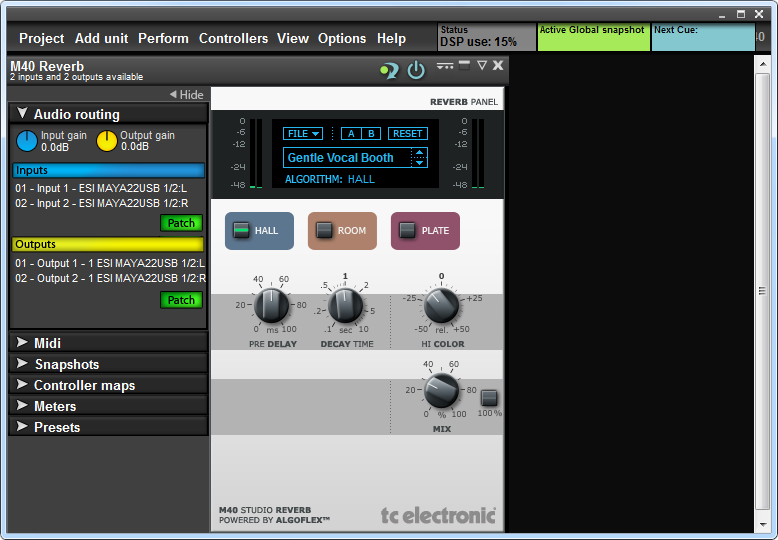The height and width of the screenshot is (540, 778).
Task: Open the Project menu
Action: pos(41,38)
